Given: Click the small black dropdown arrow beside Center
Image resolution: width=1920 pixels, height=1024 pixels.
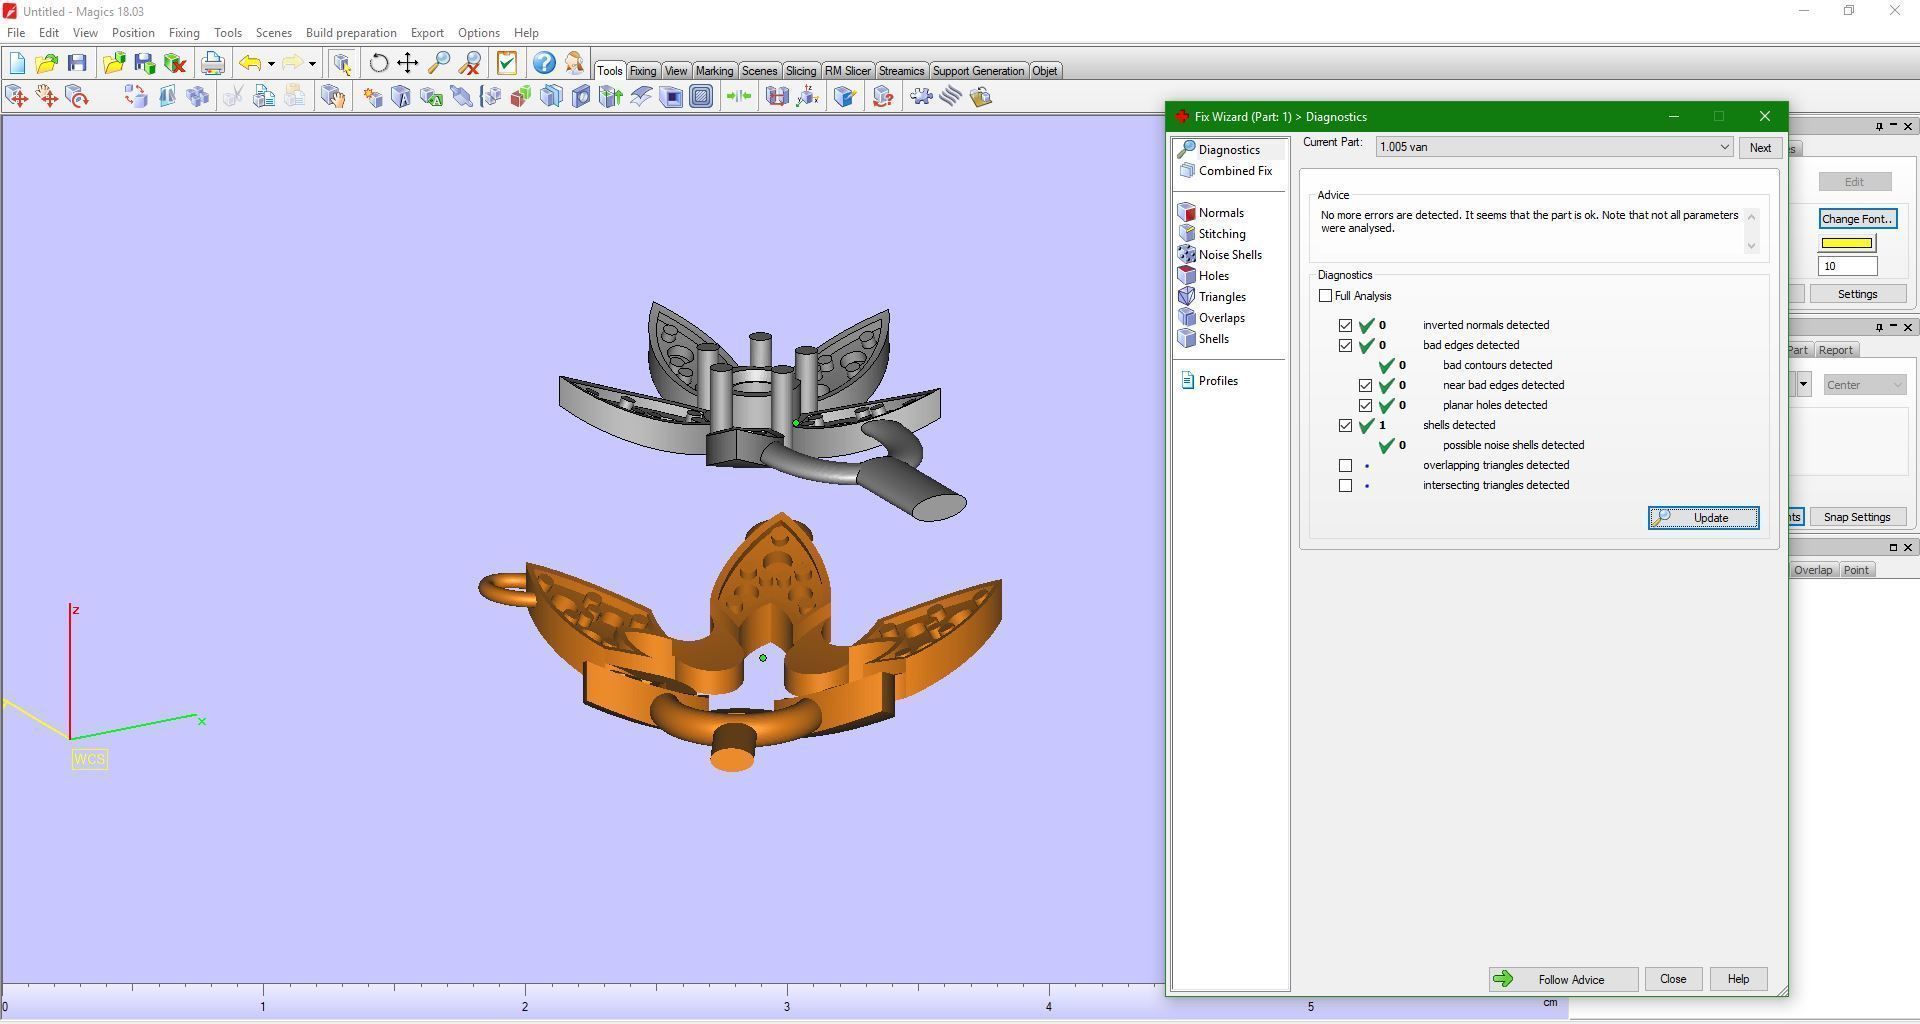Looking at the screenshot, I should (x=1803, y=385).
